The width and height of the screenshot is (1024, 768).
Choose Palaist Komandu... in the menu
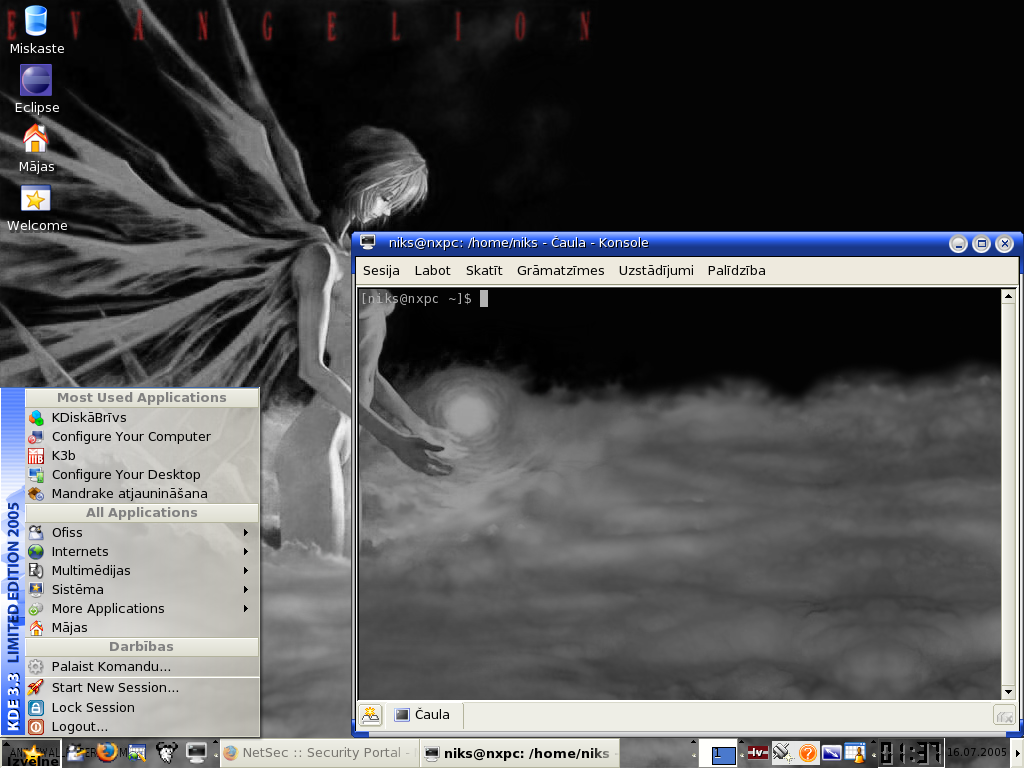[142, 666]
